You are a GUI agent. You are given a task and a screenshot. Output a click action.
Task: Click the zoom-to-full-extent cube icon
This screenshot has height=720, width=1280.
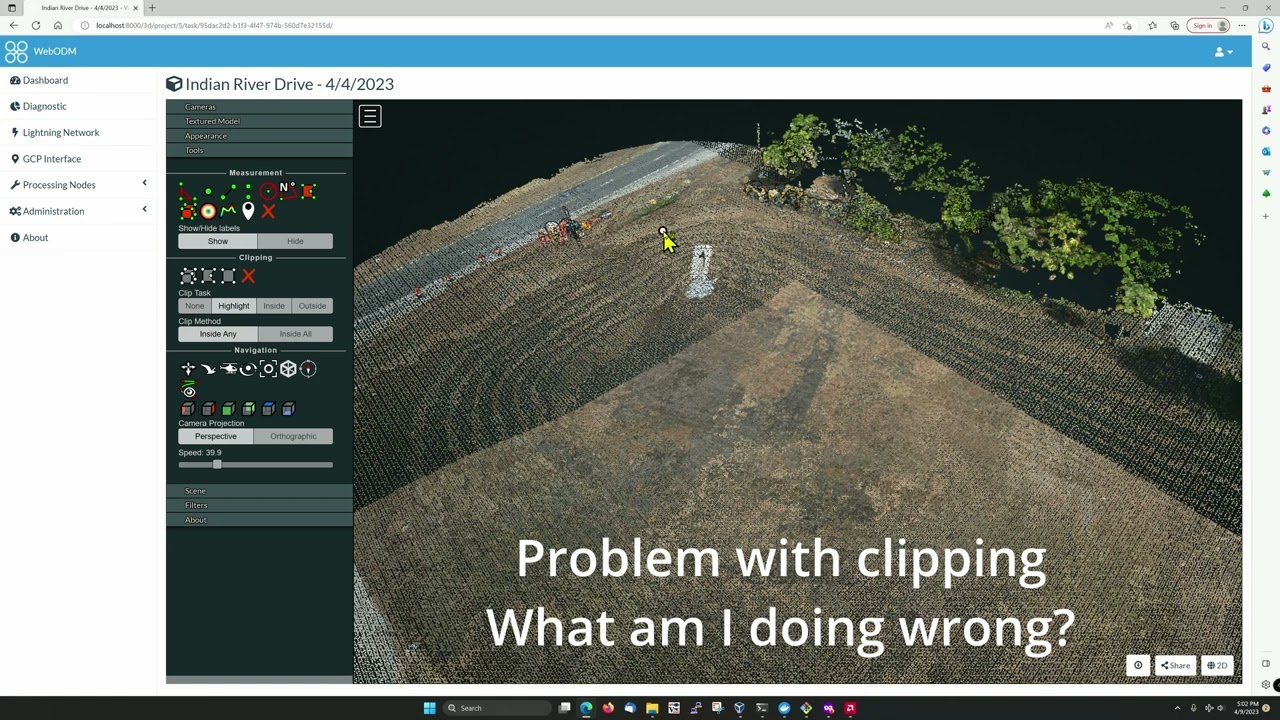pyautogui.click(x=288, y=368)
